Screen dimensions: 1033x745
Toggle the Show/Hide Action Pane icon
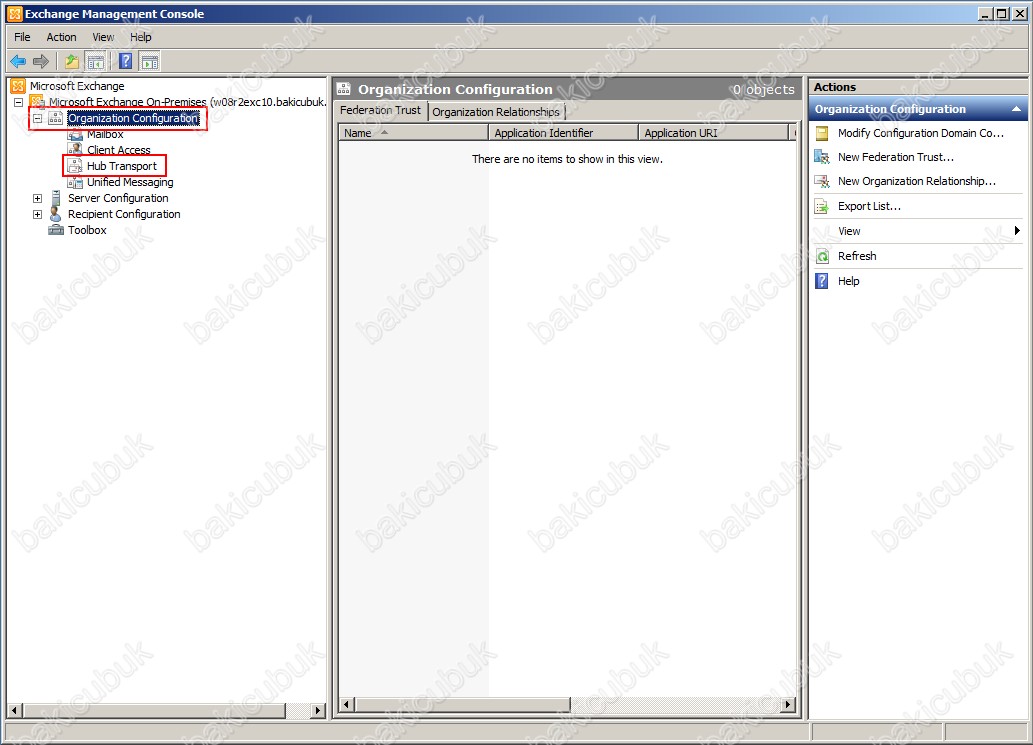click(150, 62)
